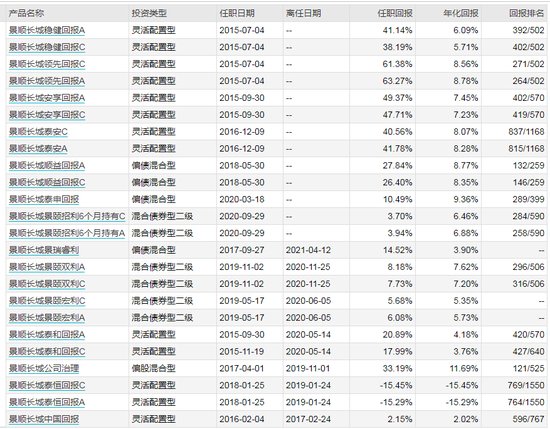
Task: Select the 33.19% return value
Action: (x=397, y=368)
